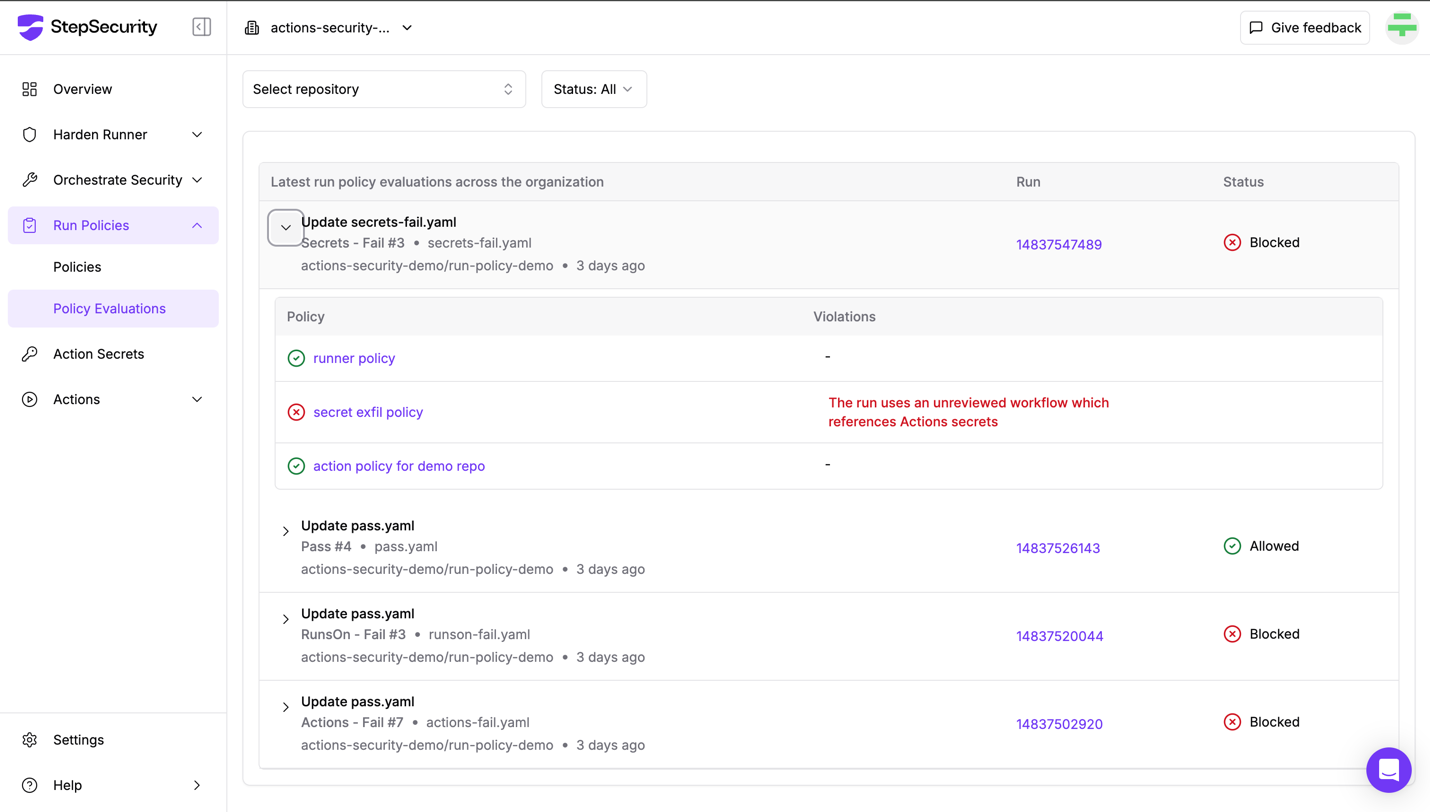This screenshot has width=1430, height=812.
Task: Click the Orchestrate Security wrench icon
Action: (x=30, y=180)
